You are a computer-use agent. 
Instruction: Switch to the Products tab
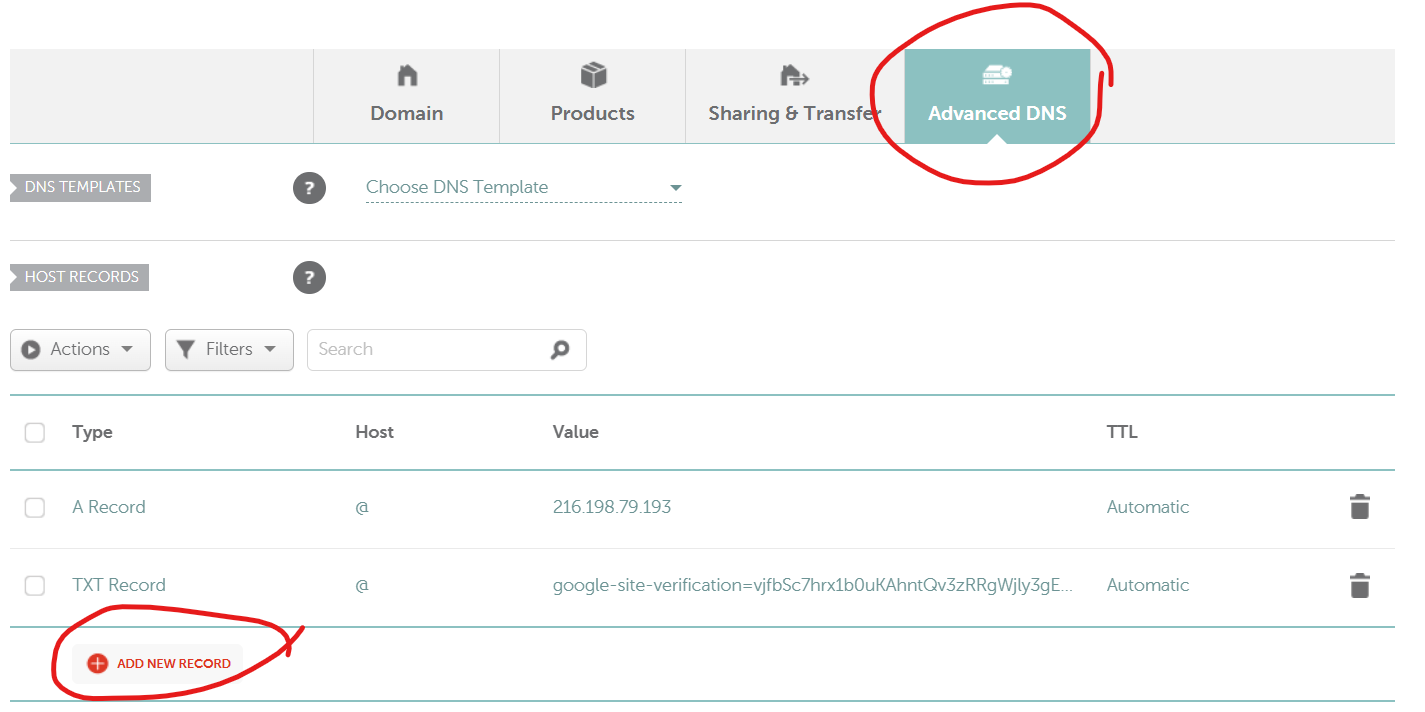pyautogui.click(x=592, y=96)
